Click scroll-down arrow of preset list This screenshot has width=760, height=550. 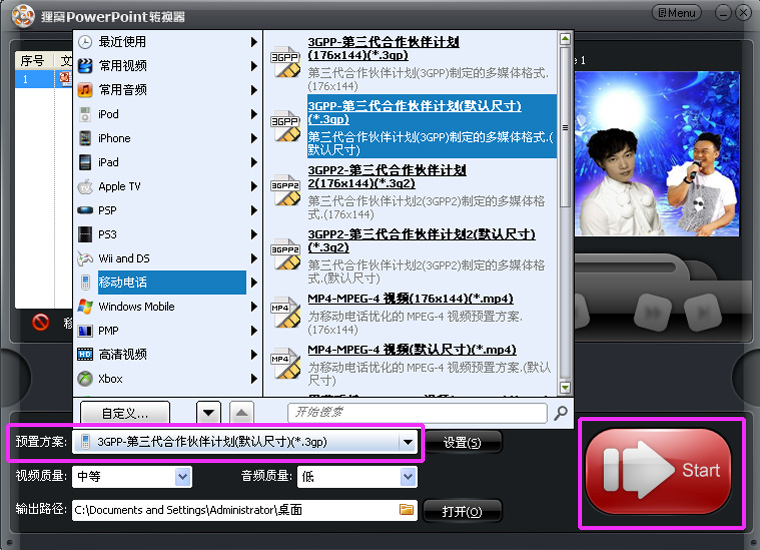(565, 387)
